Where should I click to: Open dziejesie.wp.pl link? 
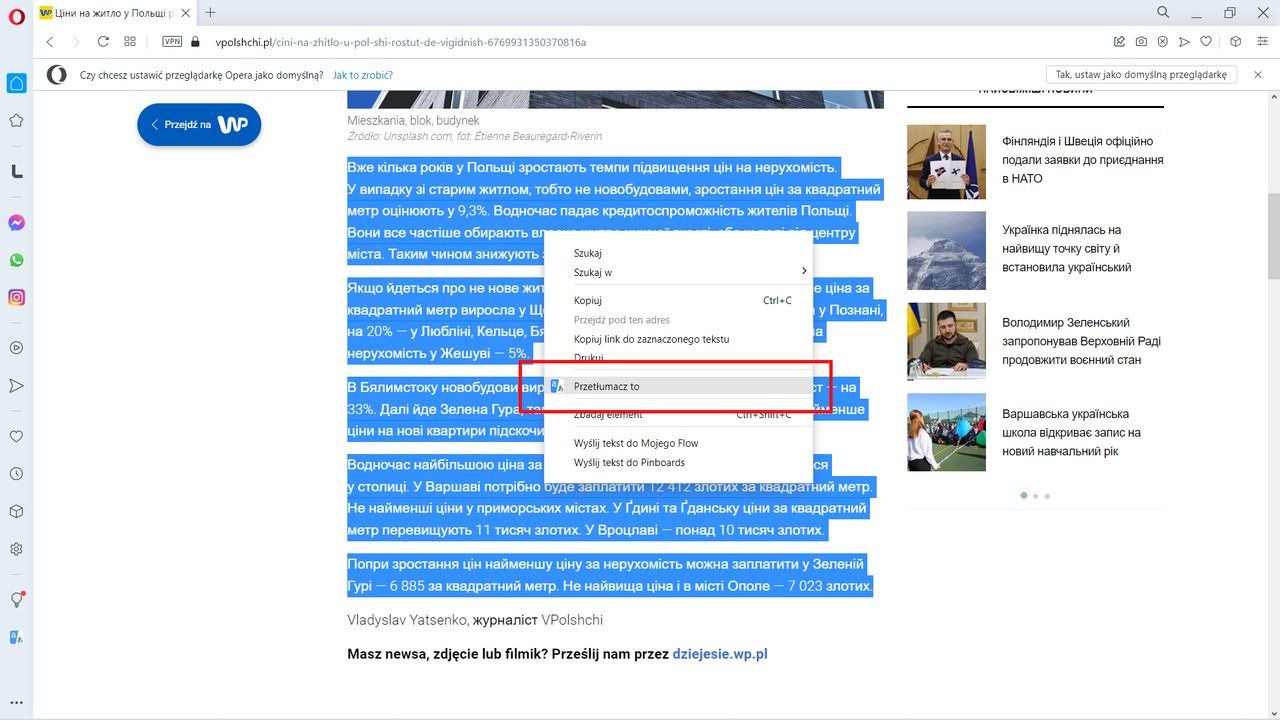720,654
